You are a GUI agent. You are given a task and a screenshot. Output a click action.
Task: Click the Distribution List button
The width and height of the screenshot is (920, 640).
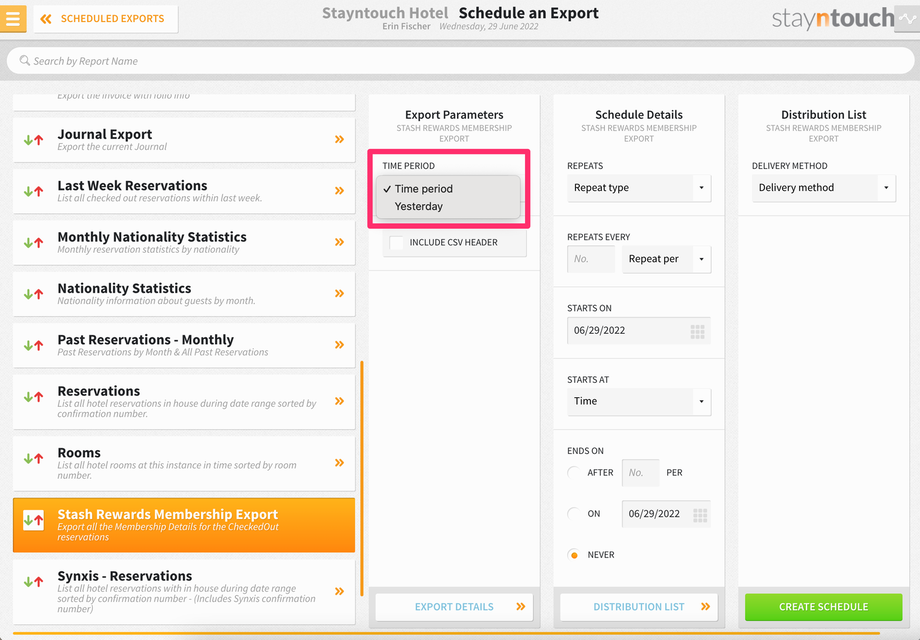pyautogui.click(x=639, y=607)
